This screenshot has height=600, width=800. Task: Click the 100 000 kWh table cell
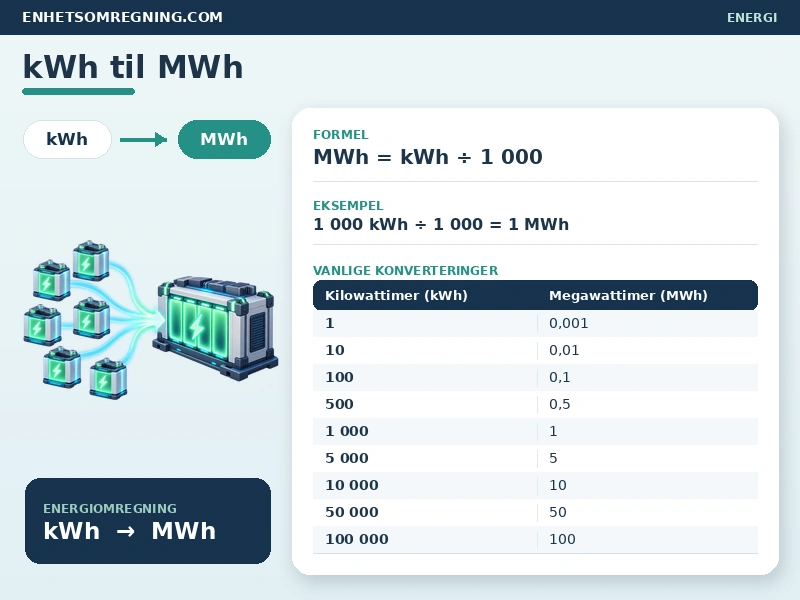[425, 540]
